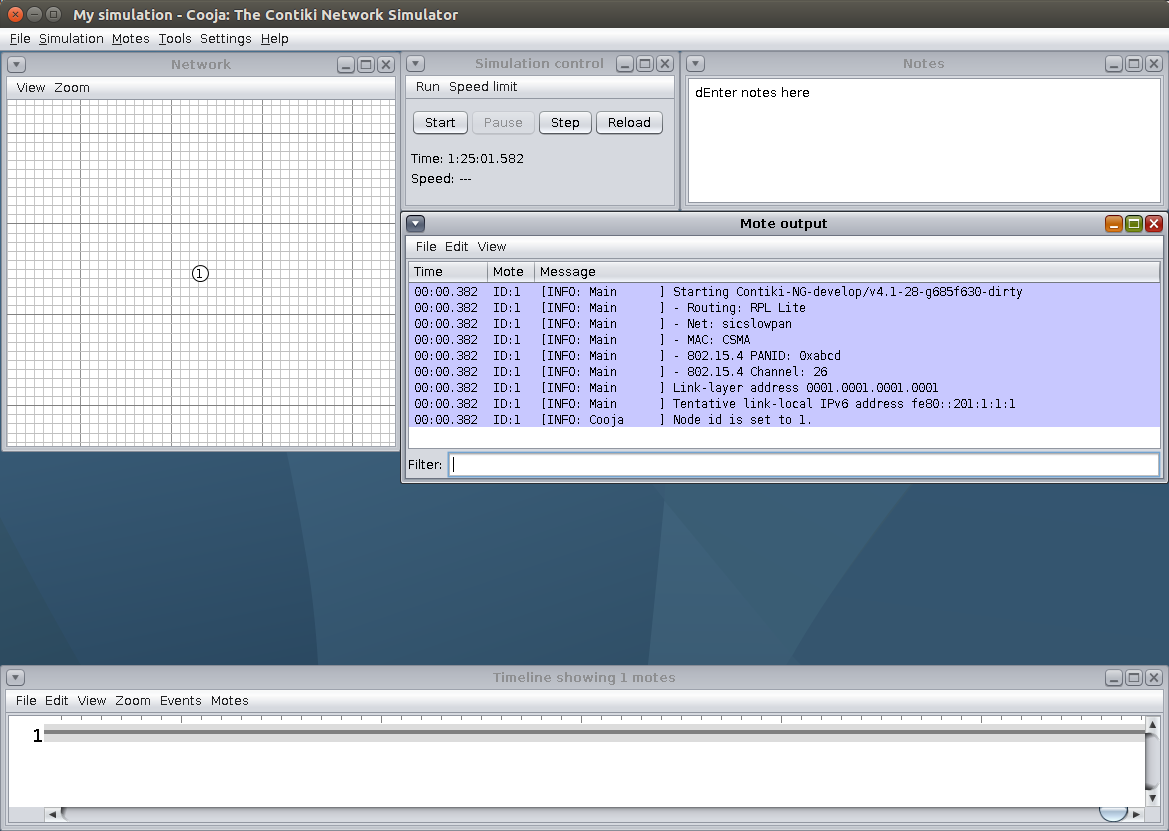The image size is (1169, 831).
Task: Click mote 1 label in Timeline
Action: pyautogui.click(x=37, y=736)
